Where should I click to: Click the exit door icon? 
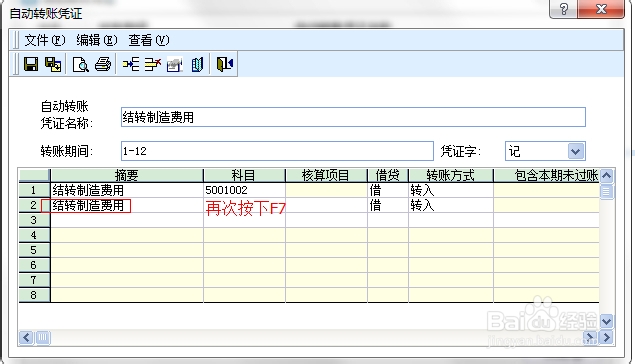click(225, 64)
